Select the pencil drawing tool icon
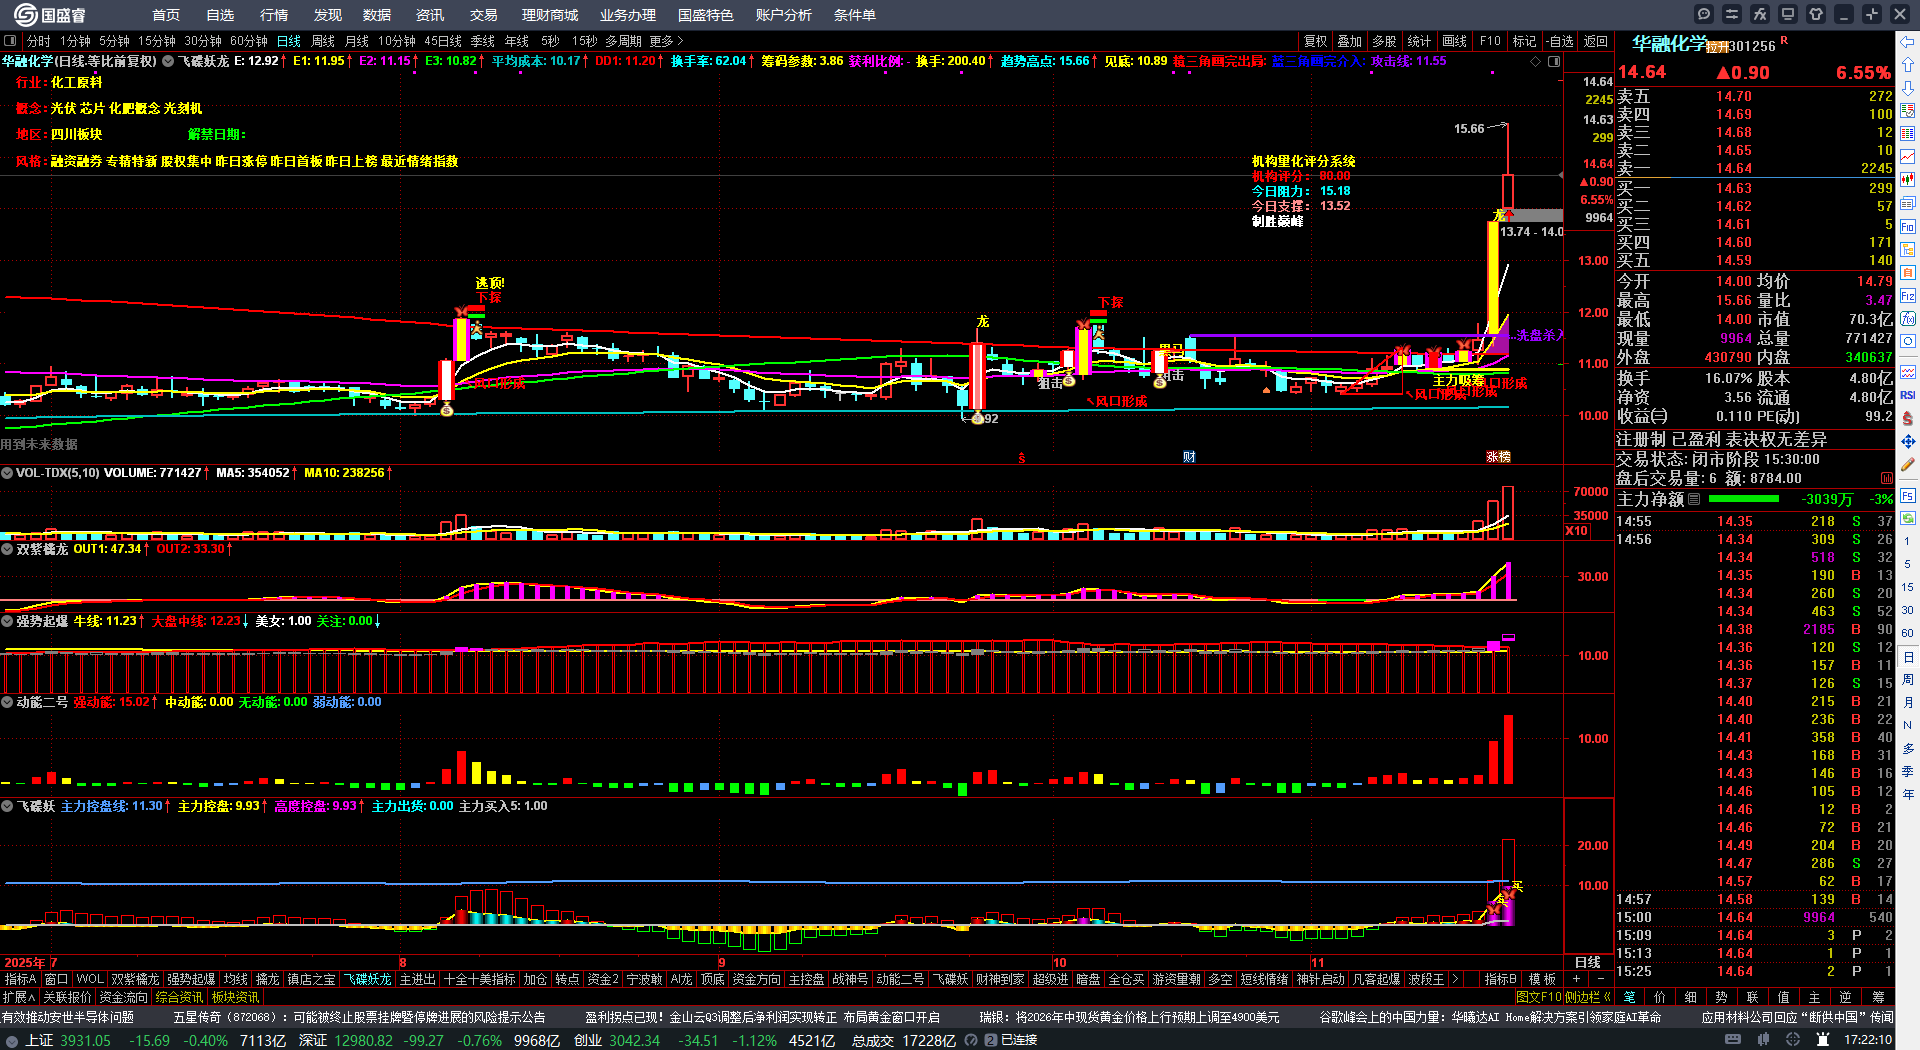Viewport: 1920px width, 1050px height. 1908,465
